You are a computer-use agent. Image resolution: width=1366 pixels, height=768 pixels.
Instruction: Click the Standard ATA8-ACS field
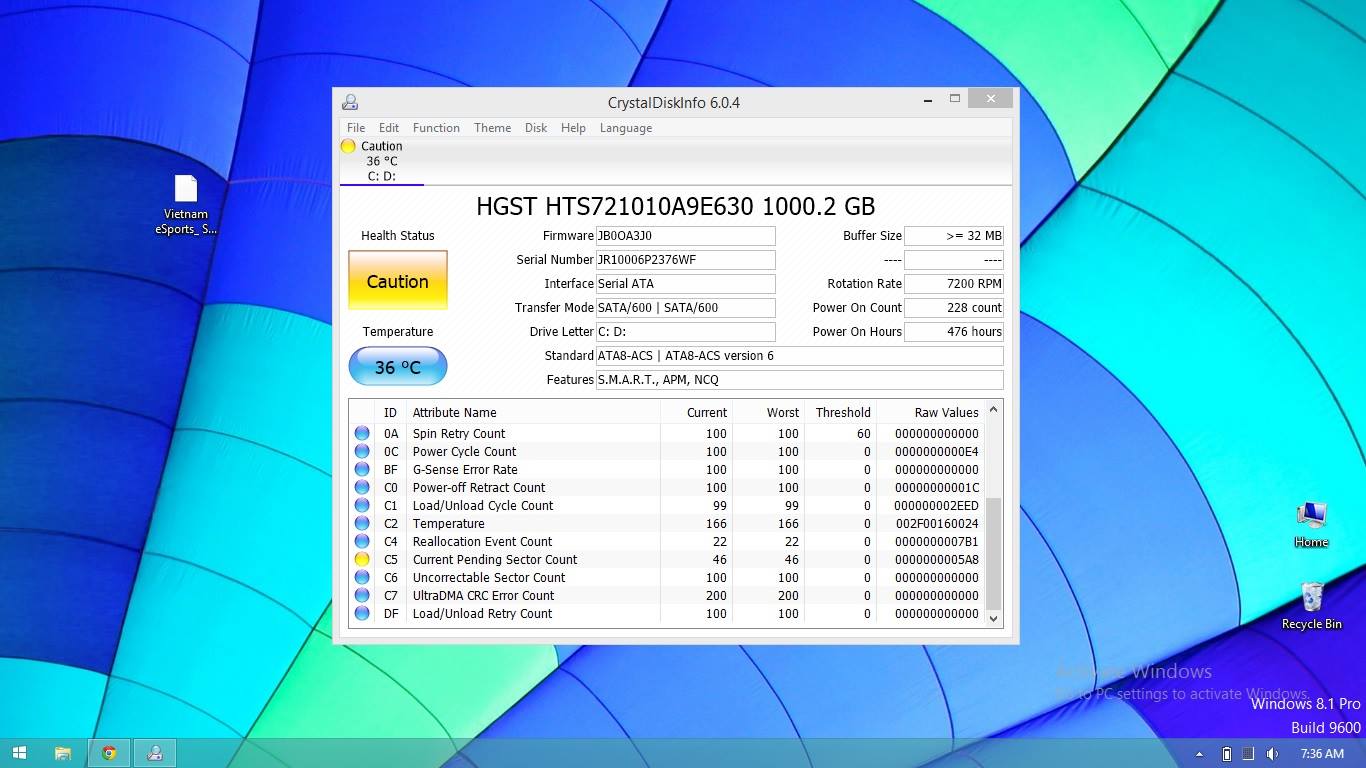click(799, 356)
